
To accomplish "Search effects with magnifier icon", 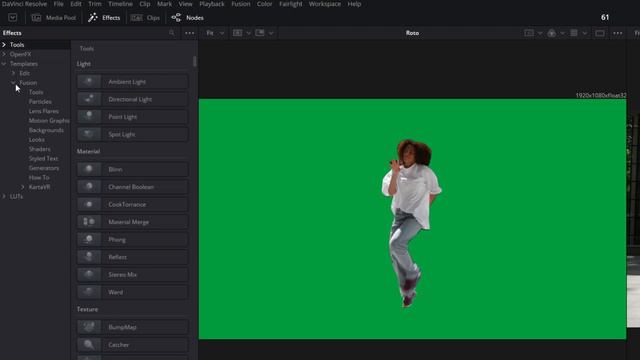I will pyautogui.click(x=172, y=33).
